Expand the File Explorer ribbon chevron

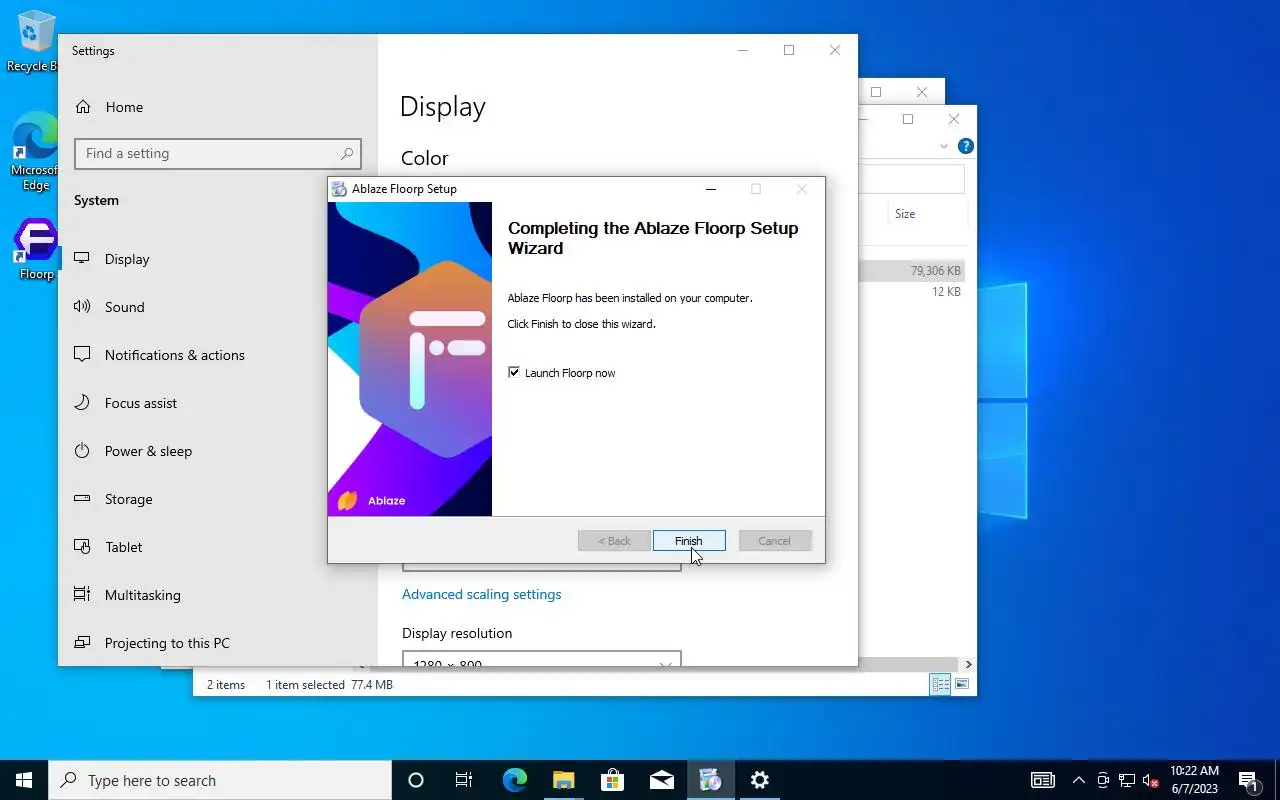point(943,146)
